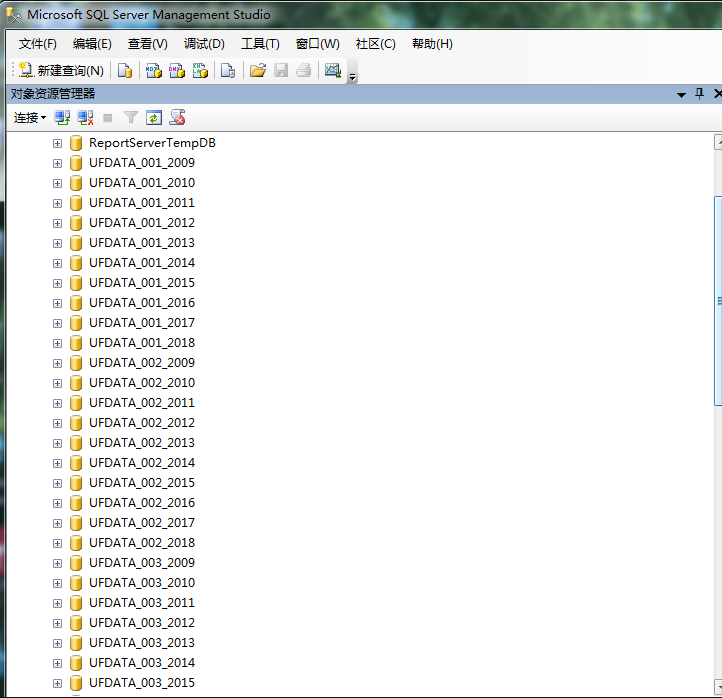Click the New Query (新建查询) button

click(x=61, y=70)
